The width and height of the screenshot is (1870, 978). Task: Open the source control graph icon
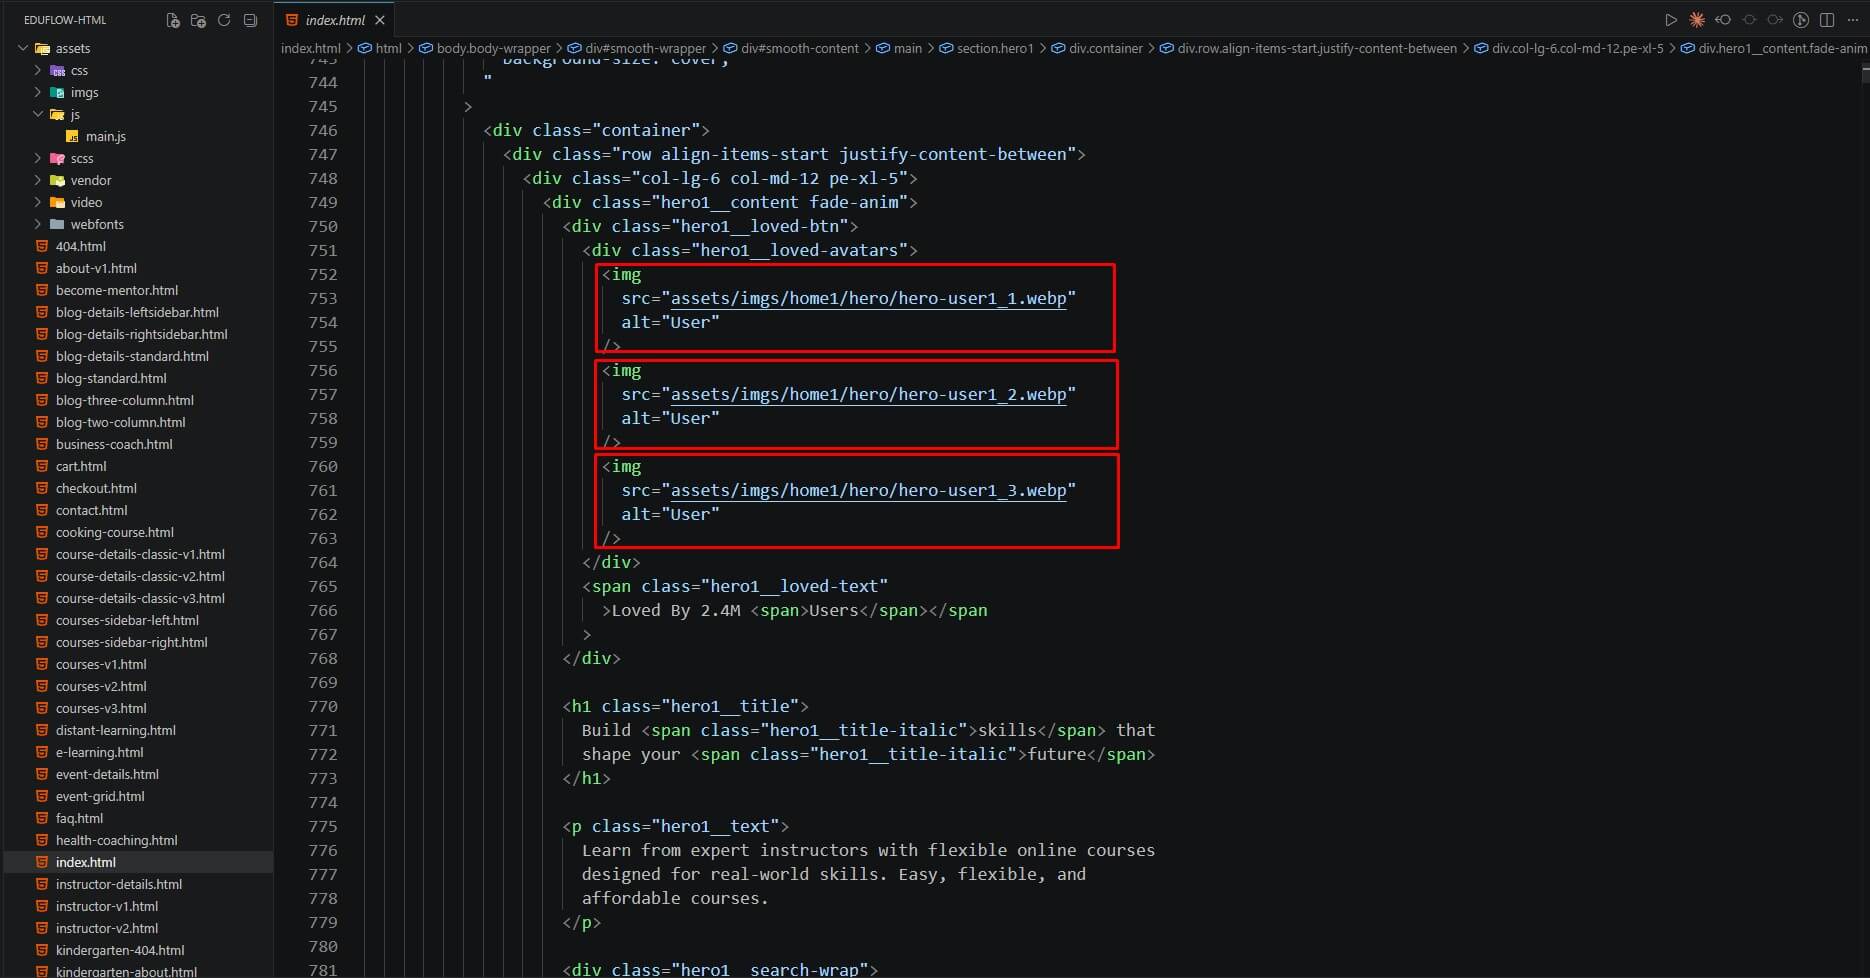point(1800,20)
